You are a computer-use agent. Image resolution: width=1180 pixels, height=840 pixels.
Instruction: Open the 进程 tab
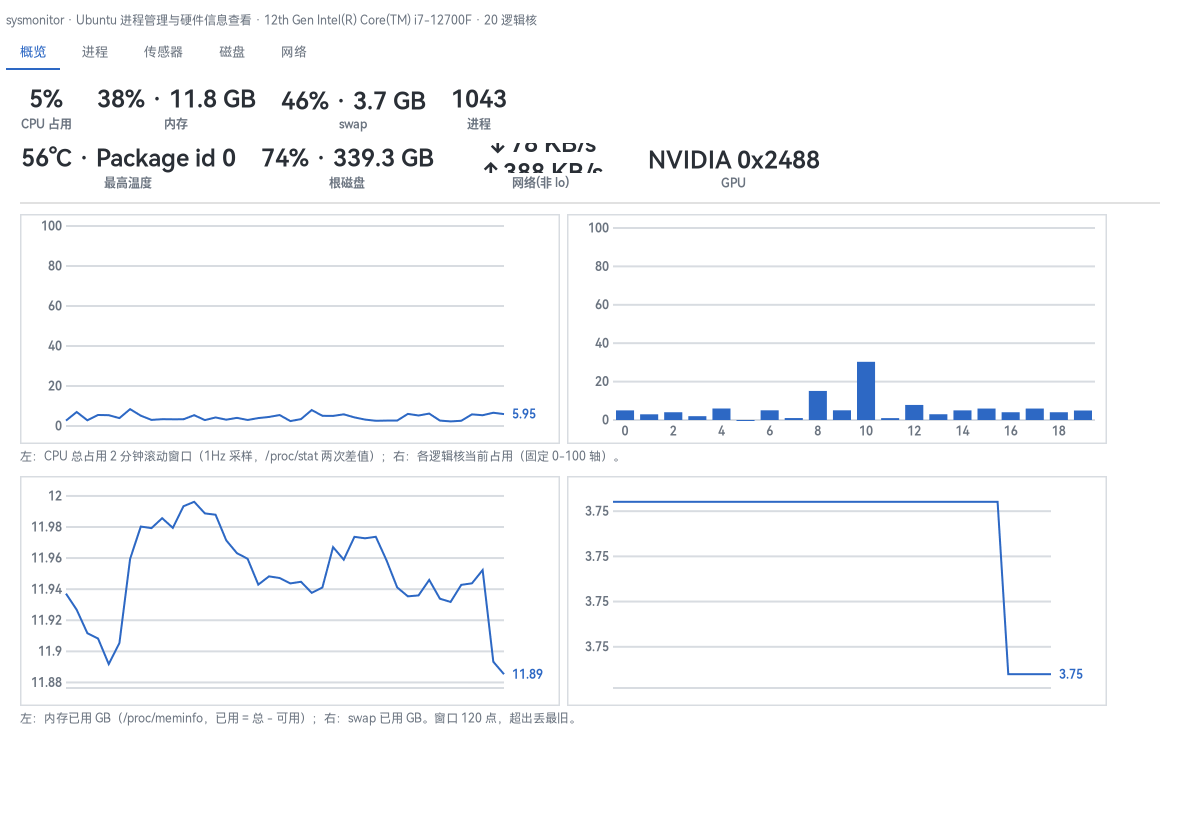pyautogui.click(x=95, y=52)
